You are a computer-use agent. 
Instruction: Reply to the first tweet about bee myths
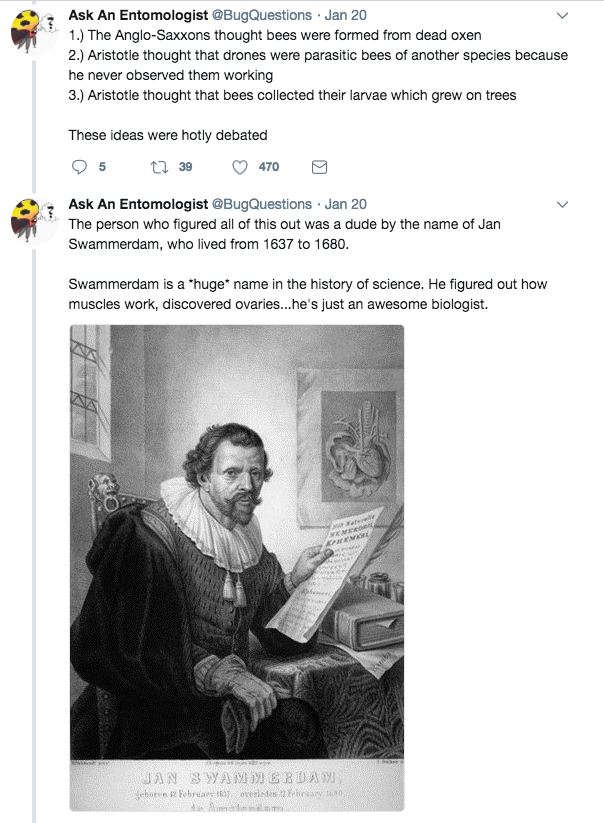point(81,167)
